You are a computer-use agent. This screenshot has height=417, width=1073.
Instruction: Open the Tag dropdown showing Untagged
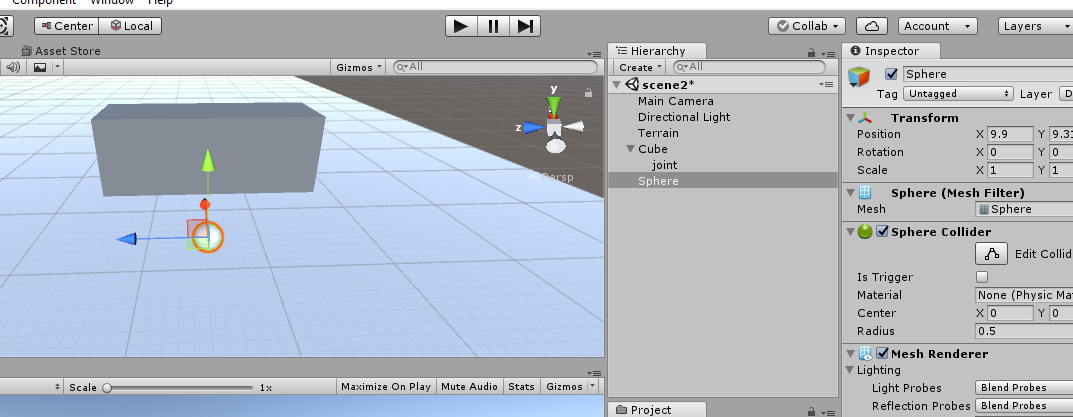point(958,94)
